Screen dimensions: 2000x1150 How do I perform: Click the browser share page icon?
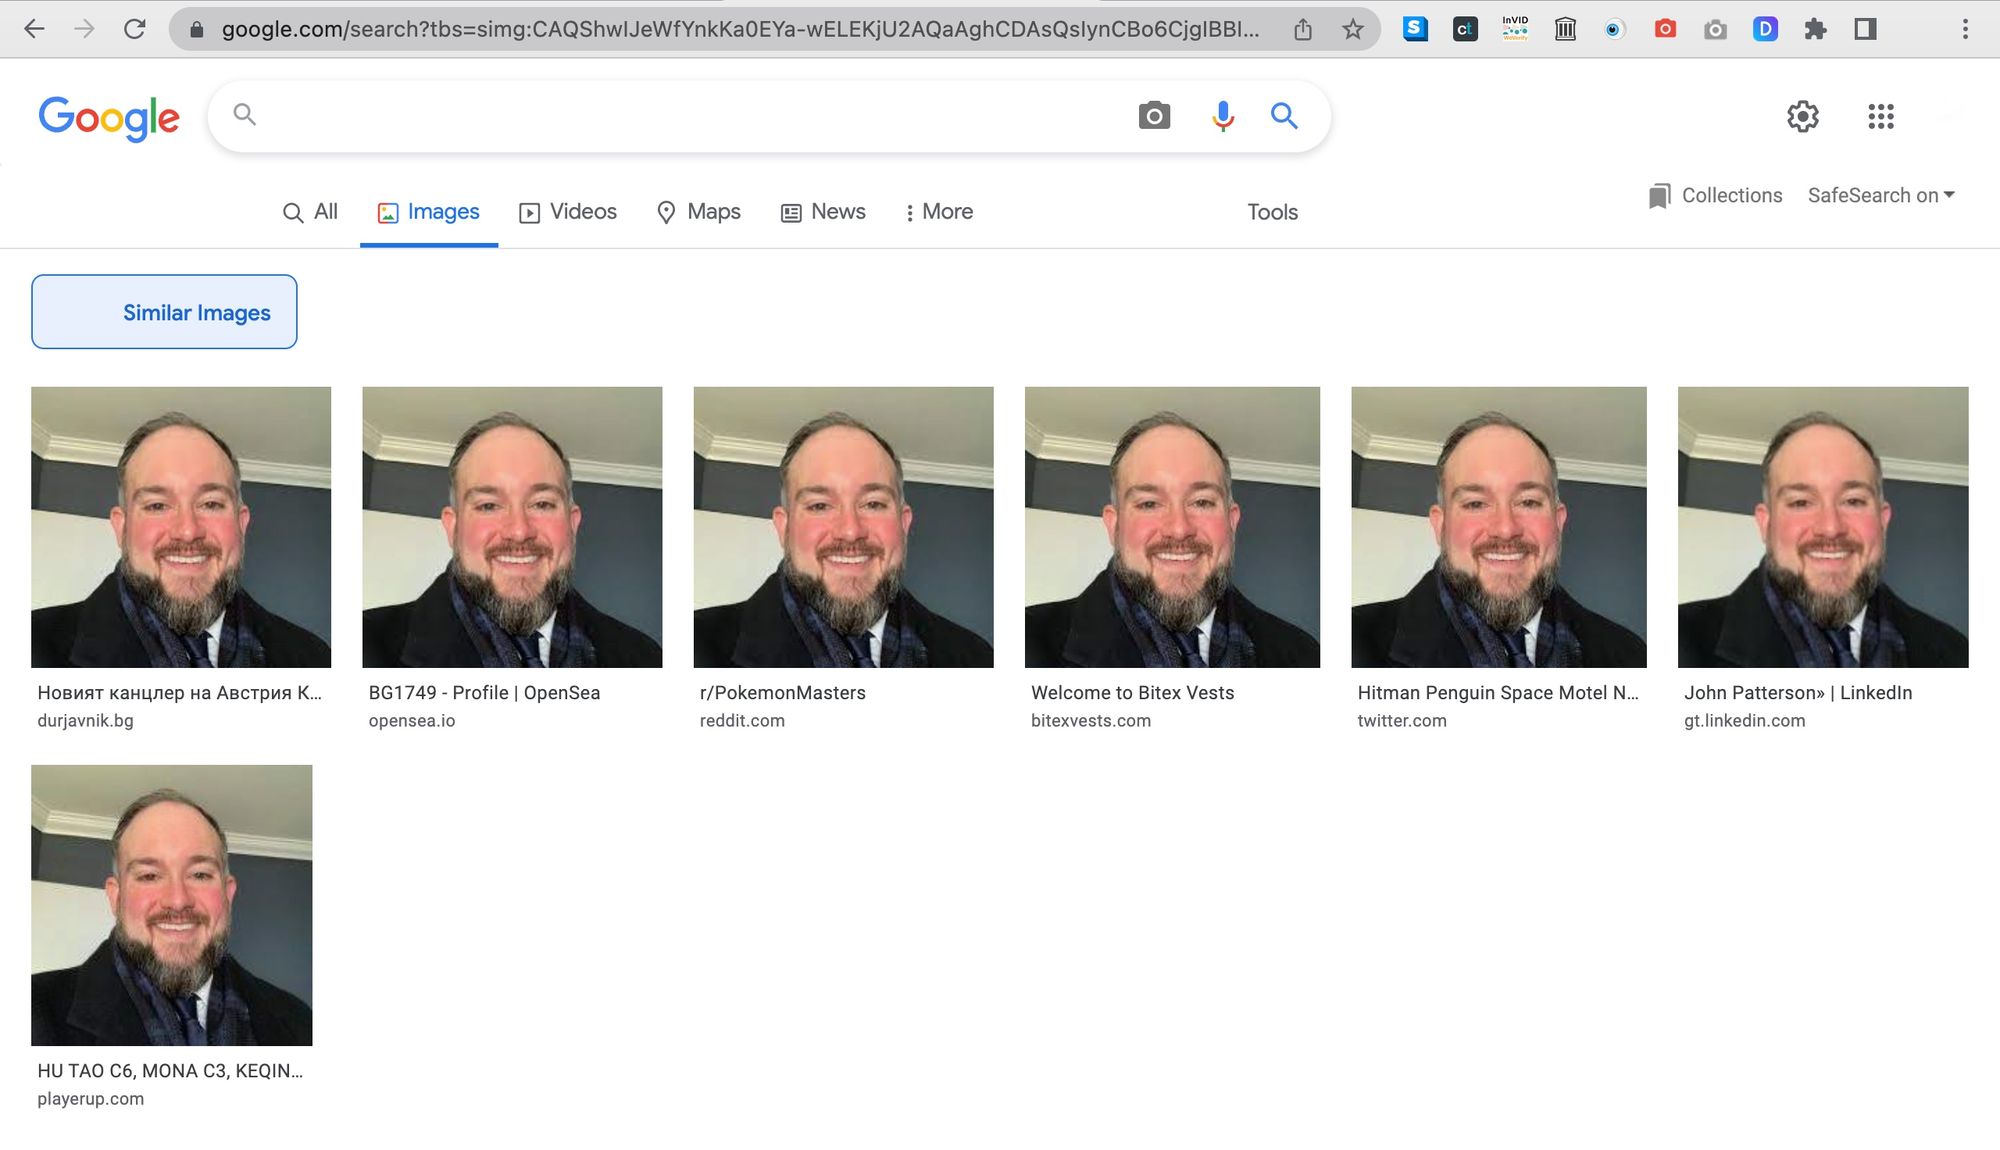pyautogui.click(x=1302, y=29)
